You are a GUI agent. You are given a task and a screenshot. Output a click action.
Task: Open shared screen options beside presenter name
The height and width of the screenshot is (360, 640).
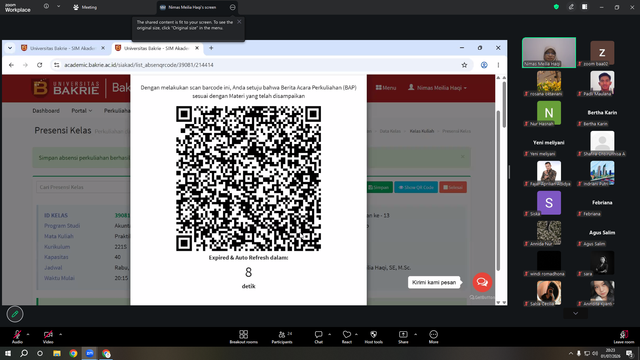232,7
